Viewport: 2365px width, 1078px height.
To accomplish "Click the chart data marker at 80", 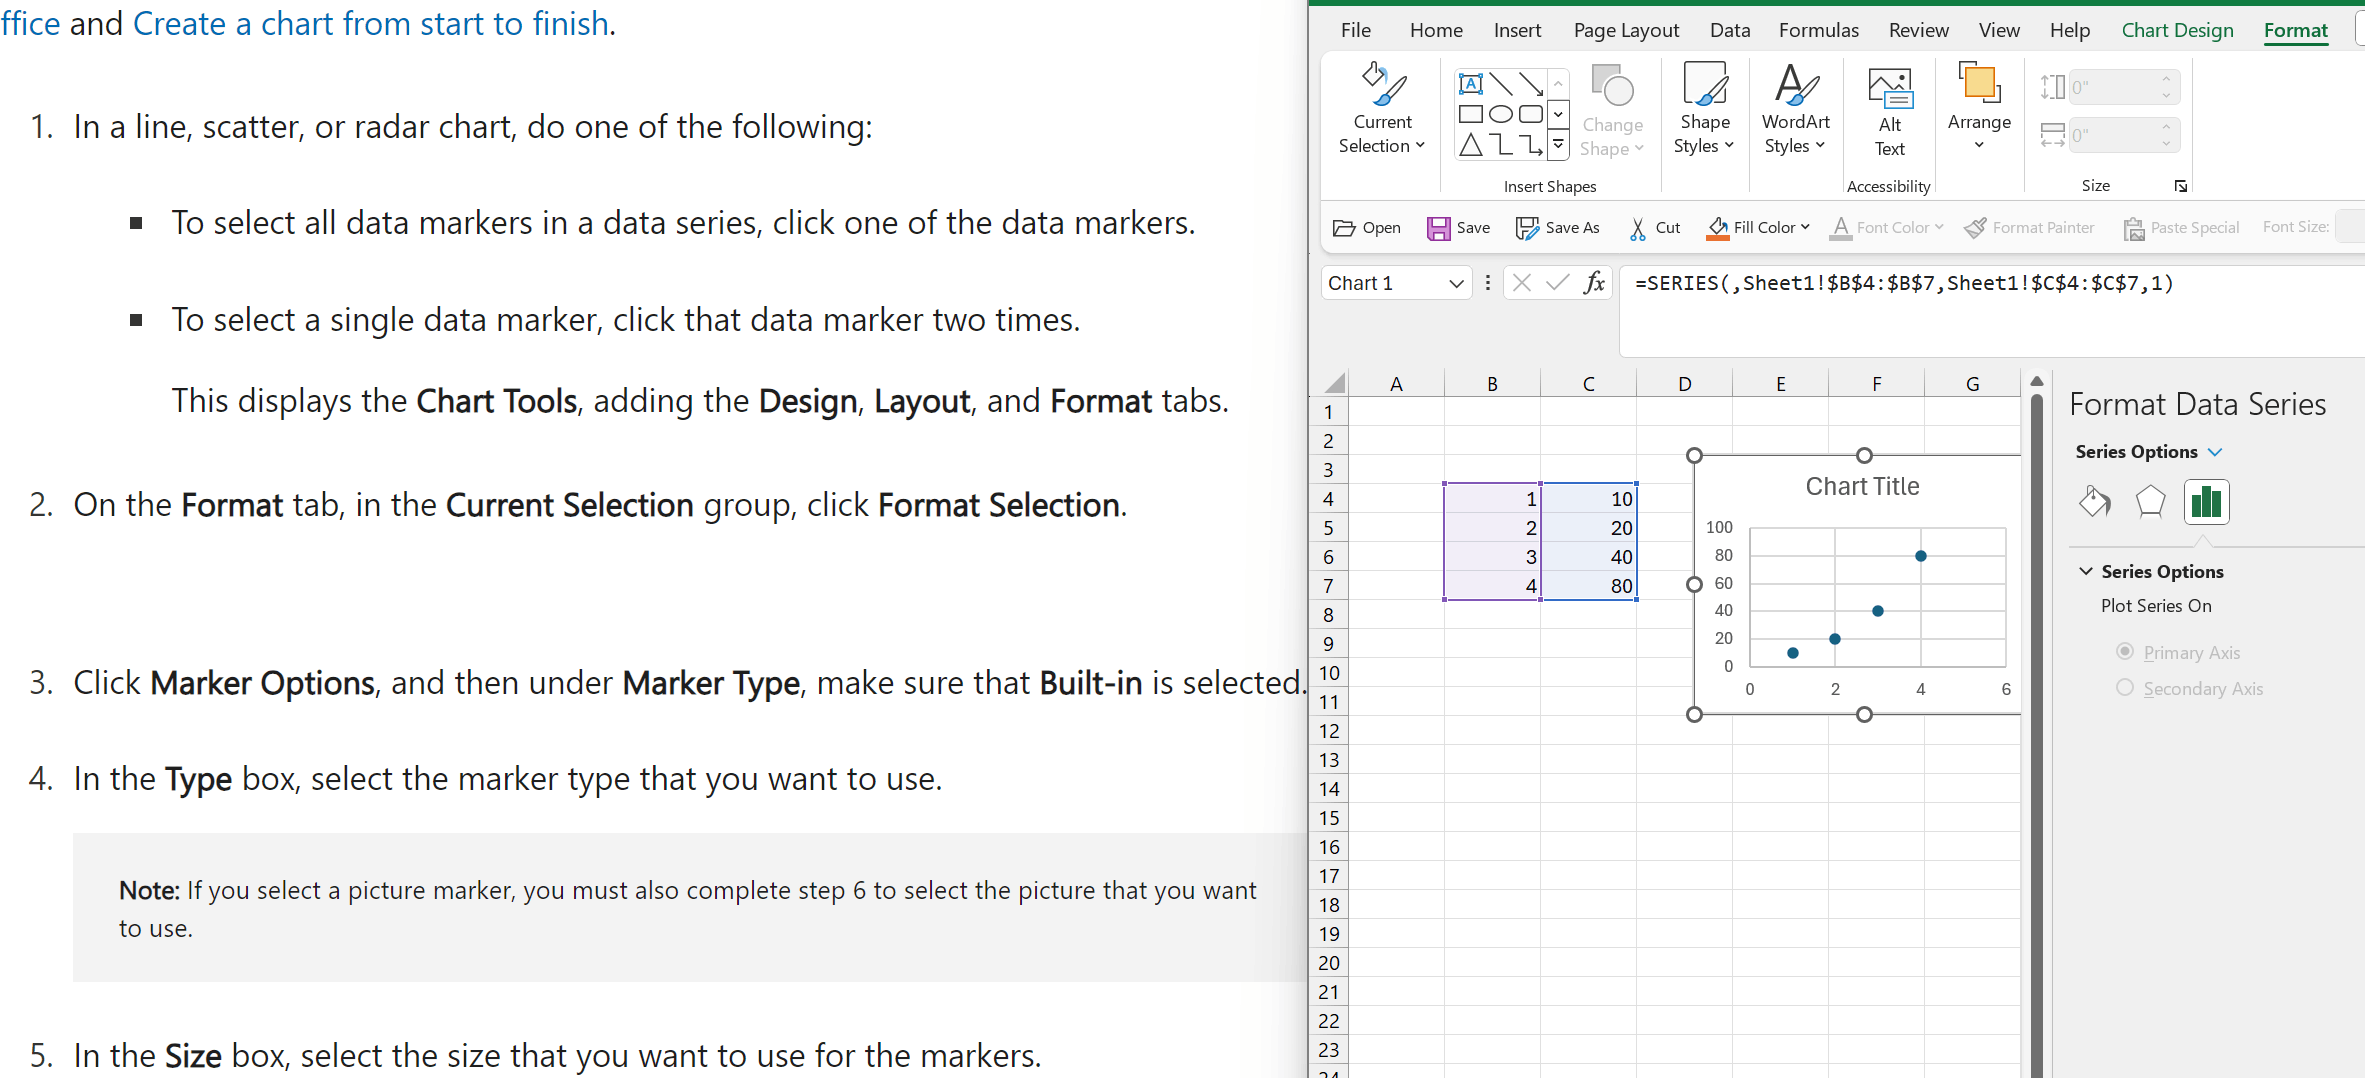I will click(1920, 556).
